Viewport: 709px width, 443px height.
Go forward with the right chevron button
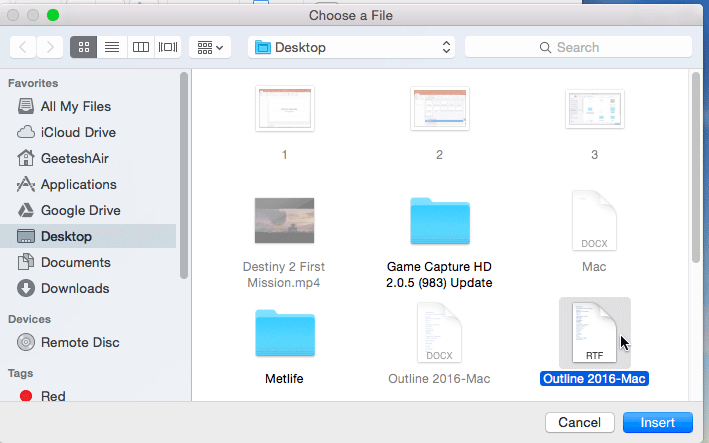click(50, 47)
